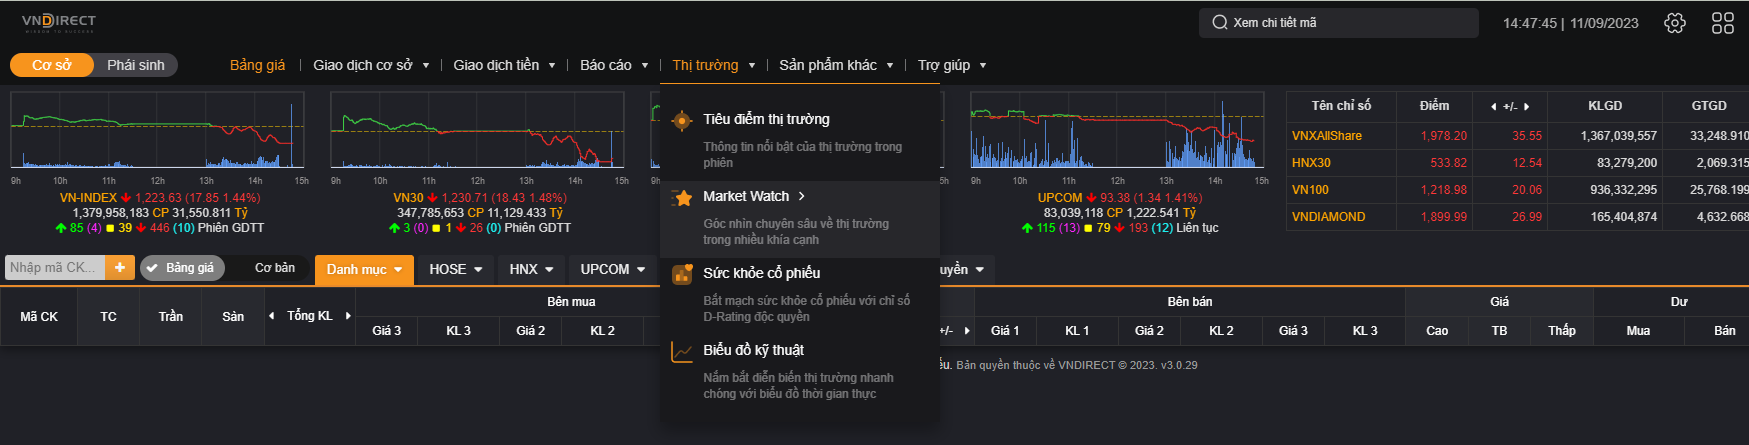Select Market Watch menu entry

[x=800, y=219]
